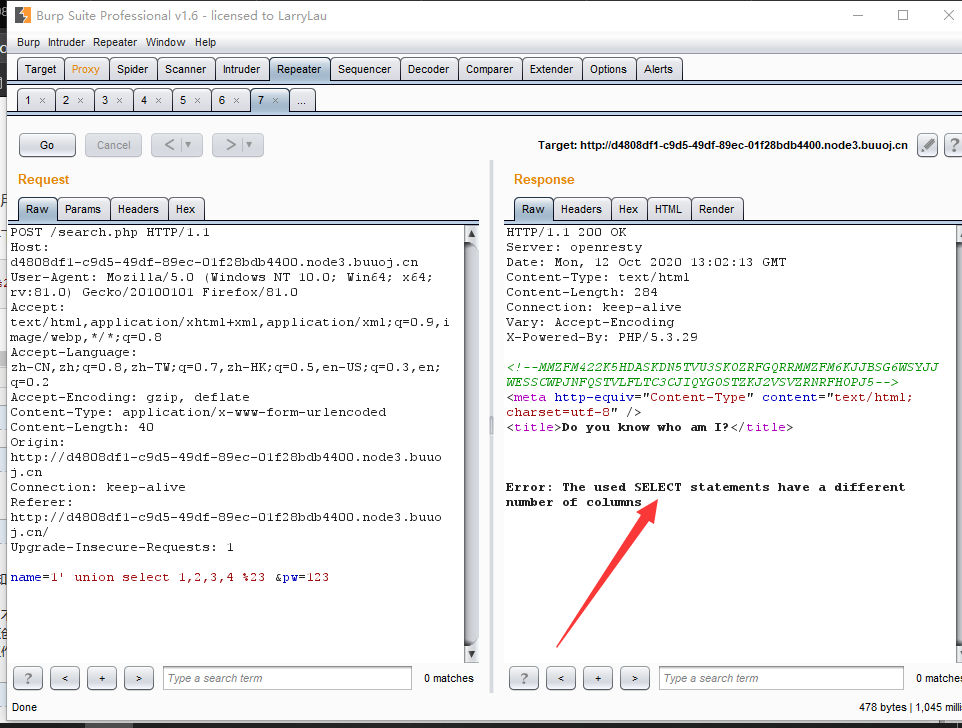Go forward to next request in history
962x728 pixels.
229,145
